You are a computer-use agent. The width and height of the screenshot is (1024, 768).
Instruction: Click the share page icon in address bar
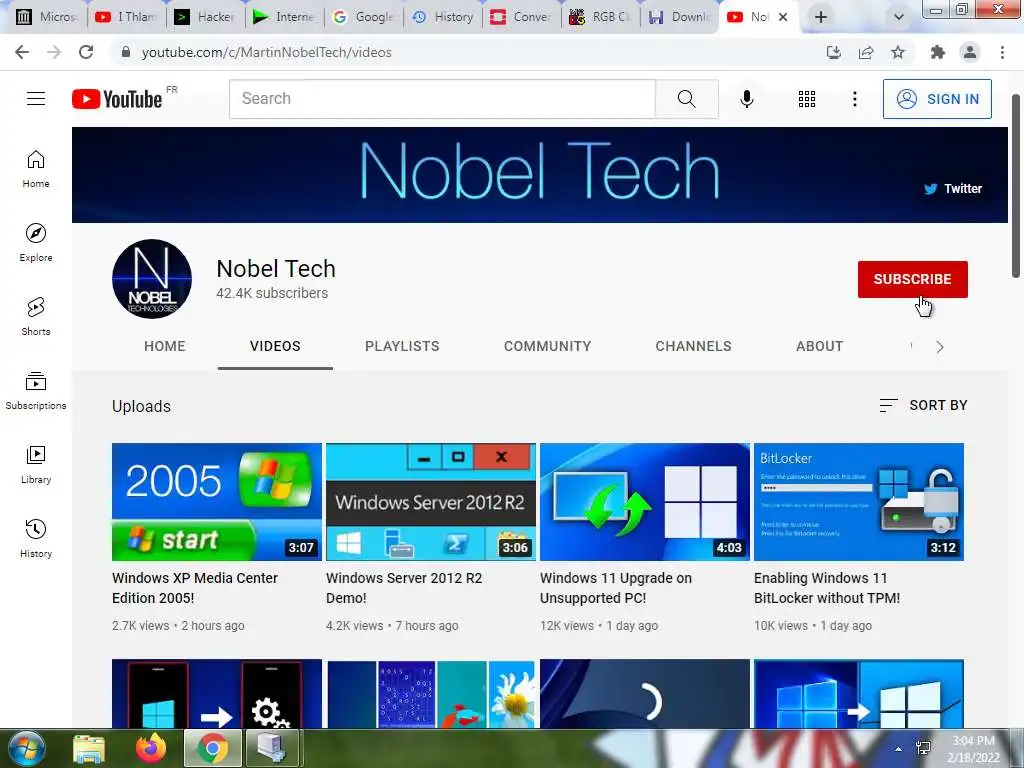[866, 52]
